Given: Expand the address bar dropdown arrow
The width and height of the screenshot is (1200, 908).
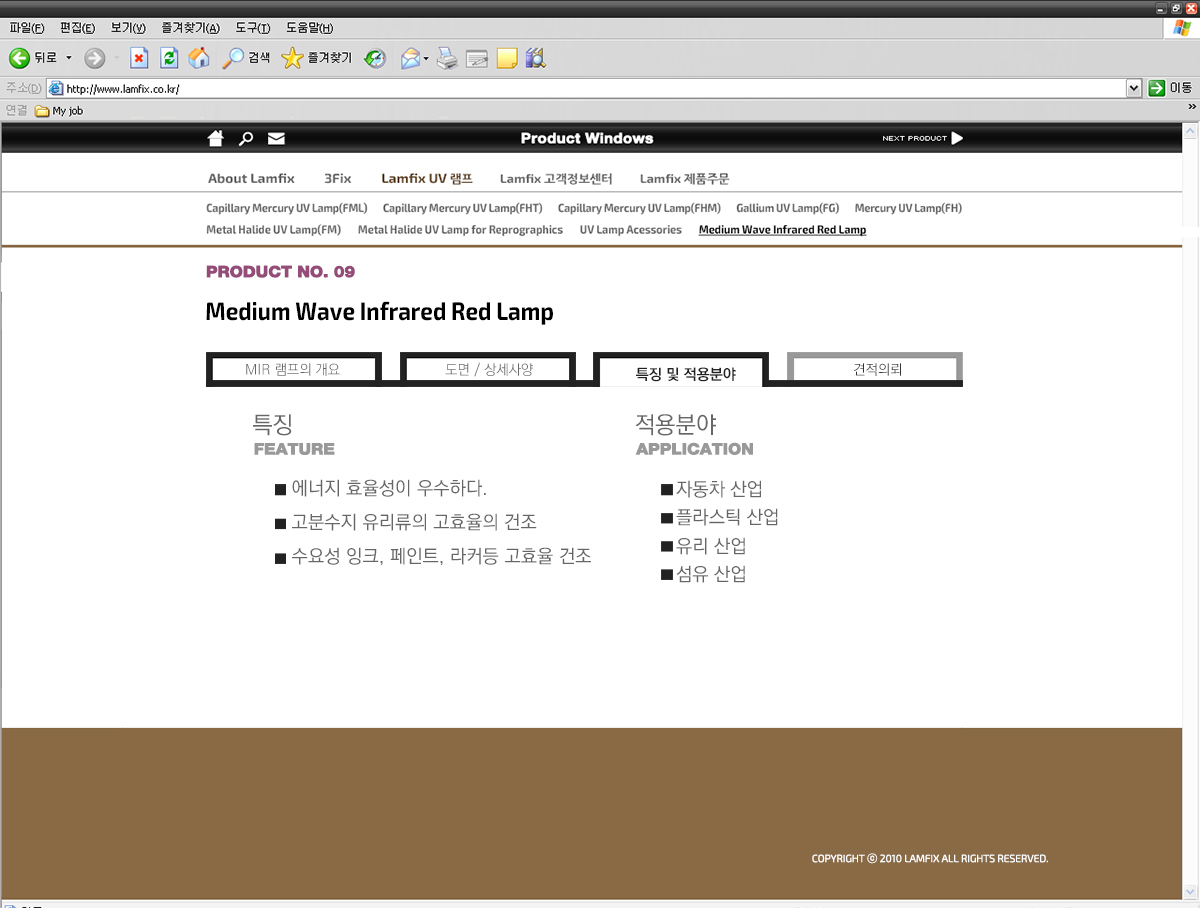Looking at the screenshot, I should click(1133, 88).
